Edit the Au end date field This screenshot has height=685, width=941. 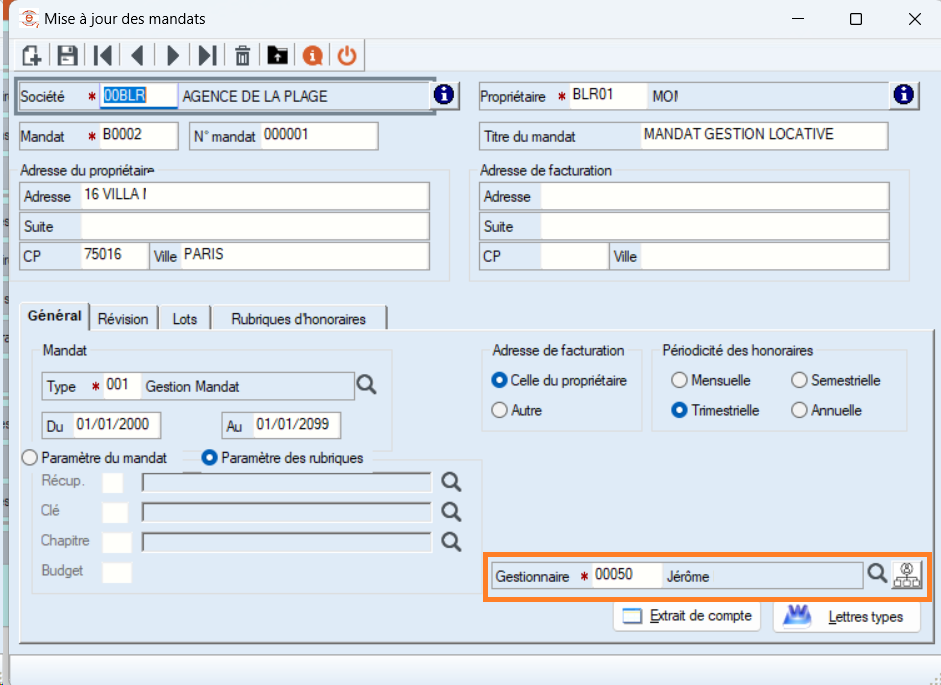point(297,425)
